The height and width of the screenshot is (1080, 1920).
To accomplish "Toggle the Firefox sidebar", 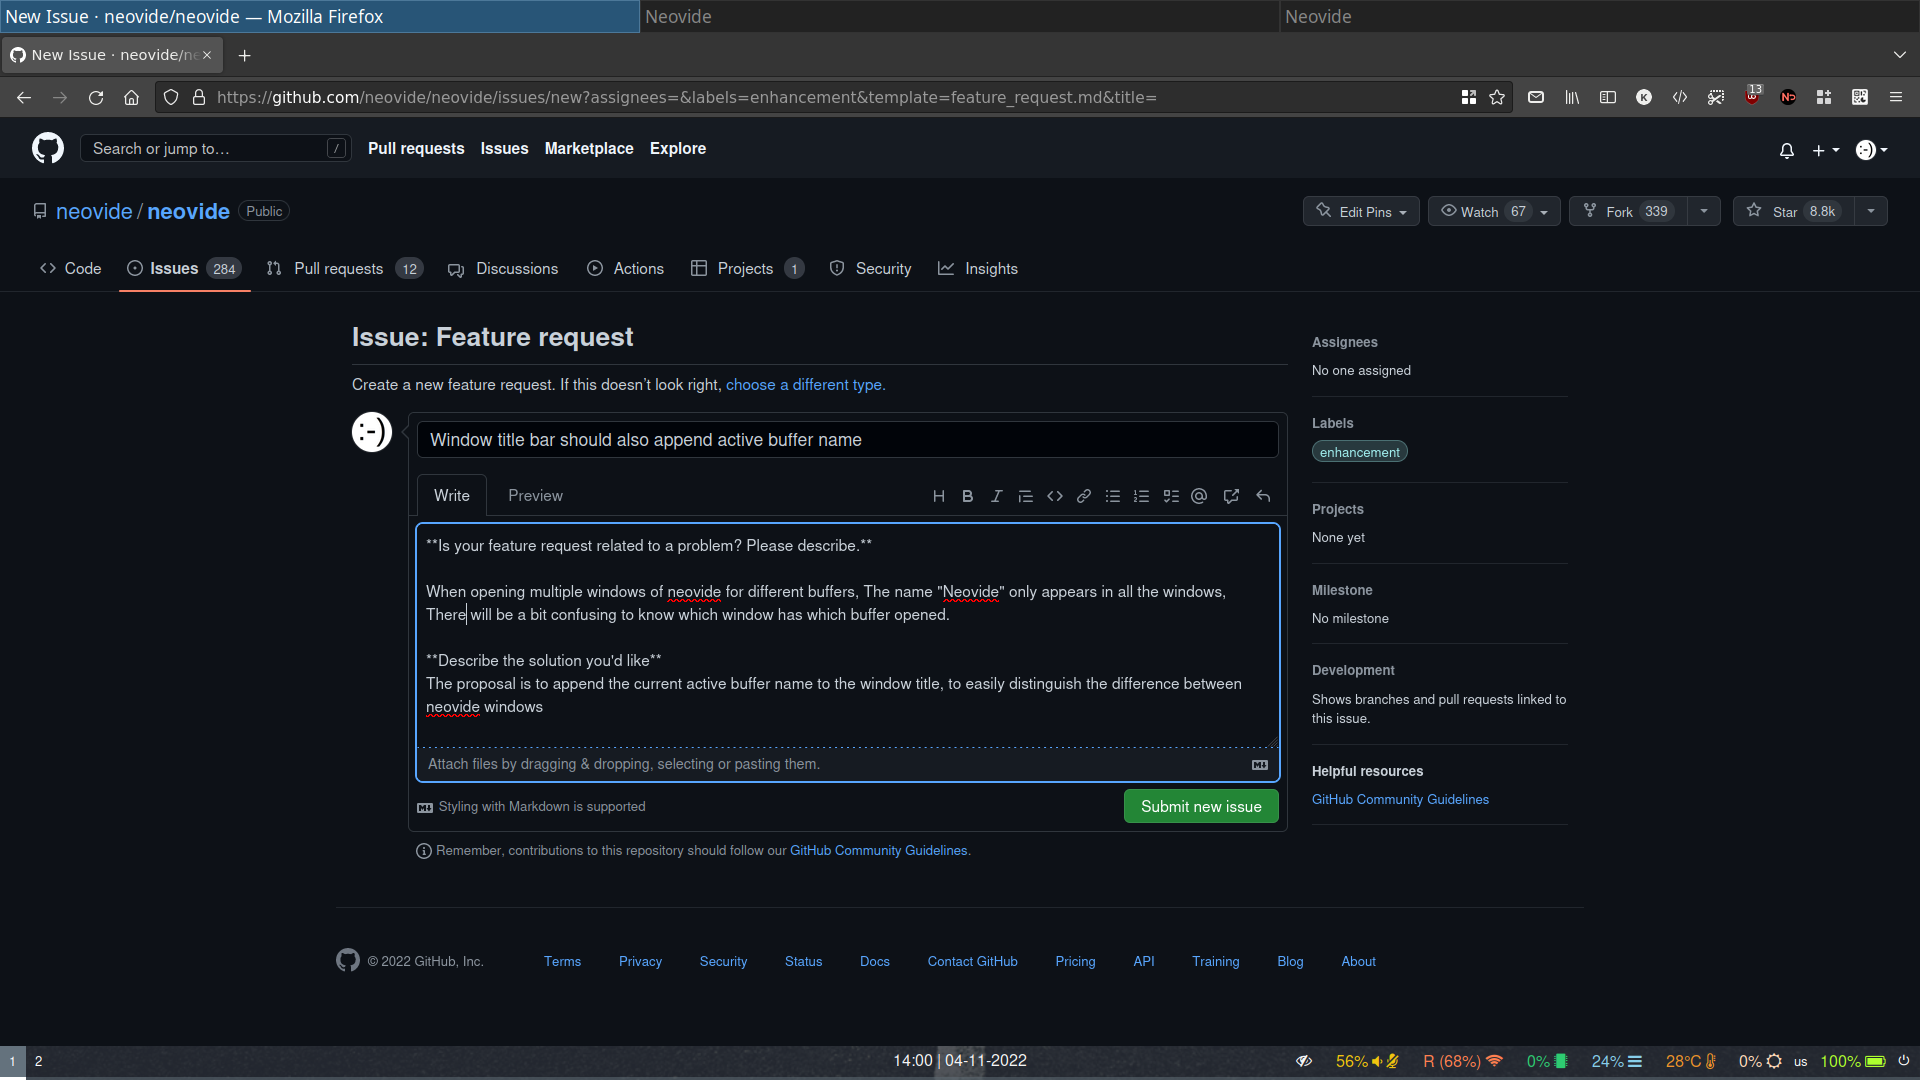I will (1608, 97).
